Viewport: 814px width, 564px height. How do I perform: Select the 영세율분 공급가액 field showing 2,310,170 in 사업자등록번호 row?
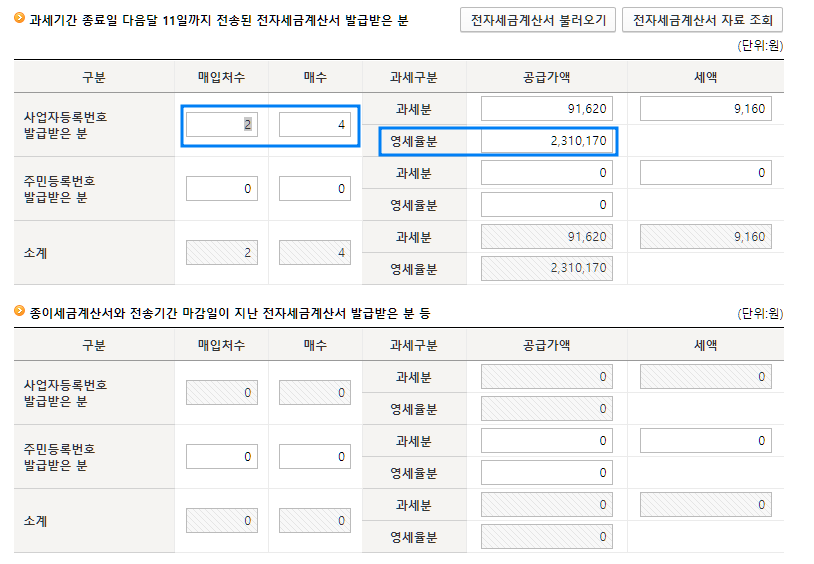(546, 141)
